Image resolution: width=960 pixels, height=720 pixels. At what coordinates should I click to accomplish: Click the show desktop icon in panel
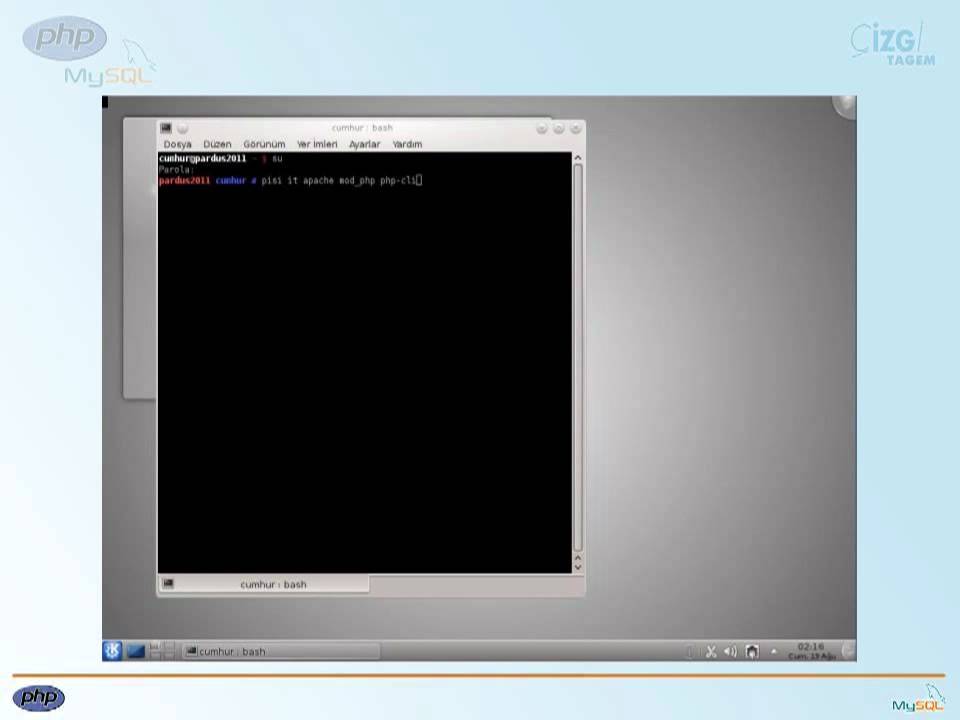pos(135,651)
